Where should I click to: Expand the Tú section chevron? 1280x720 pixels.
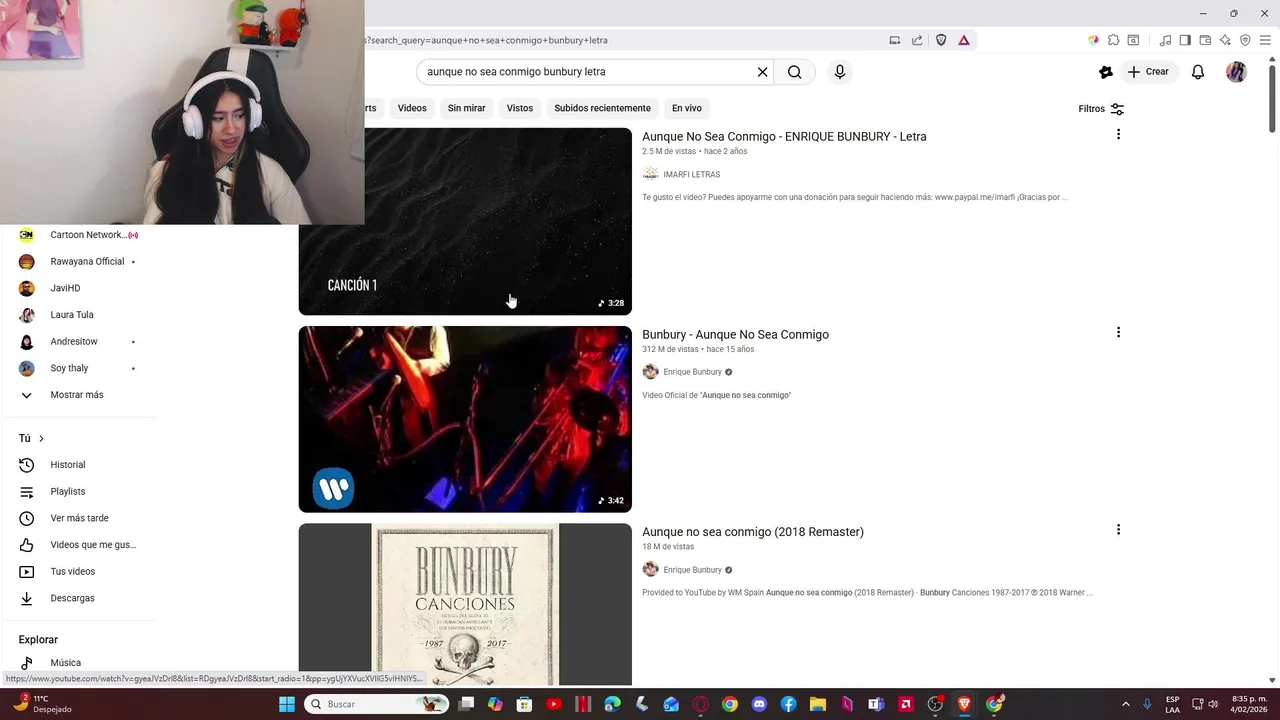pyautogui.click(x=41, y=438)
